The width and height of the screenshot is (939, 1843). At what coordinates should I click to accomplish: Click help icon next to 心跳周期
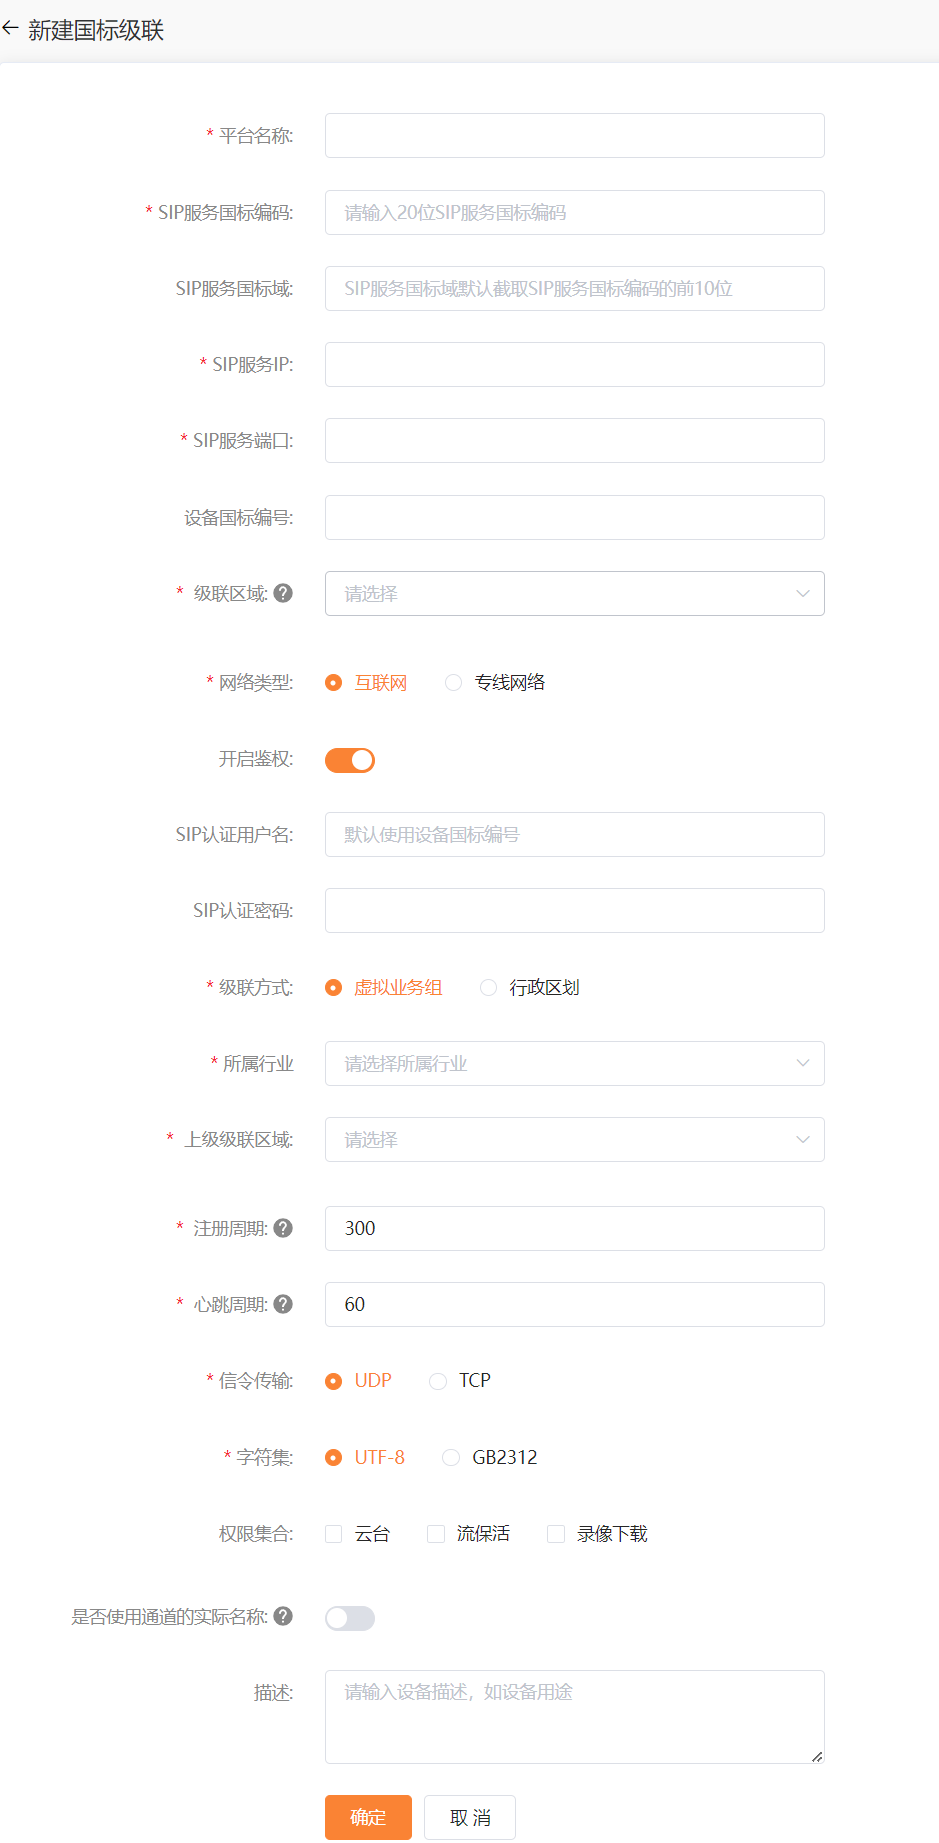coord(283,1304)
